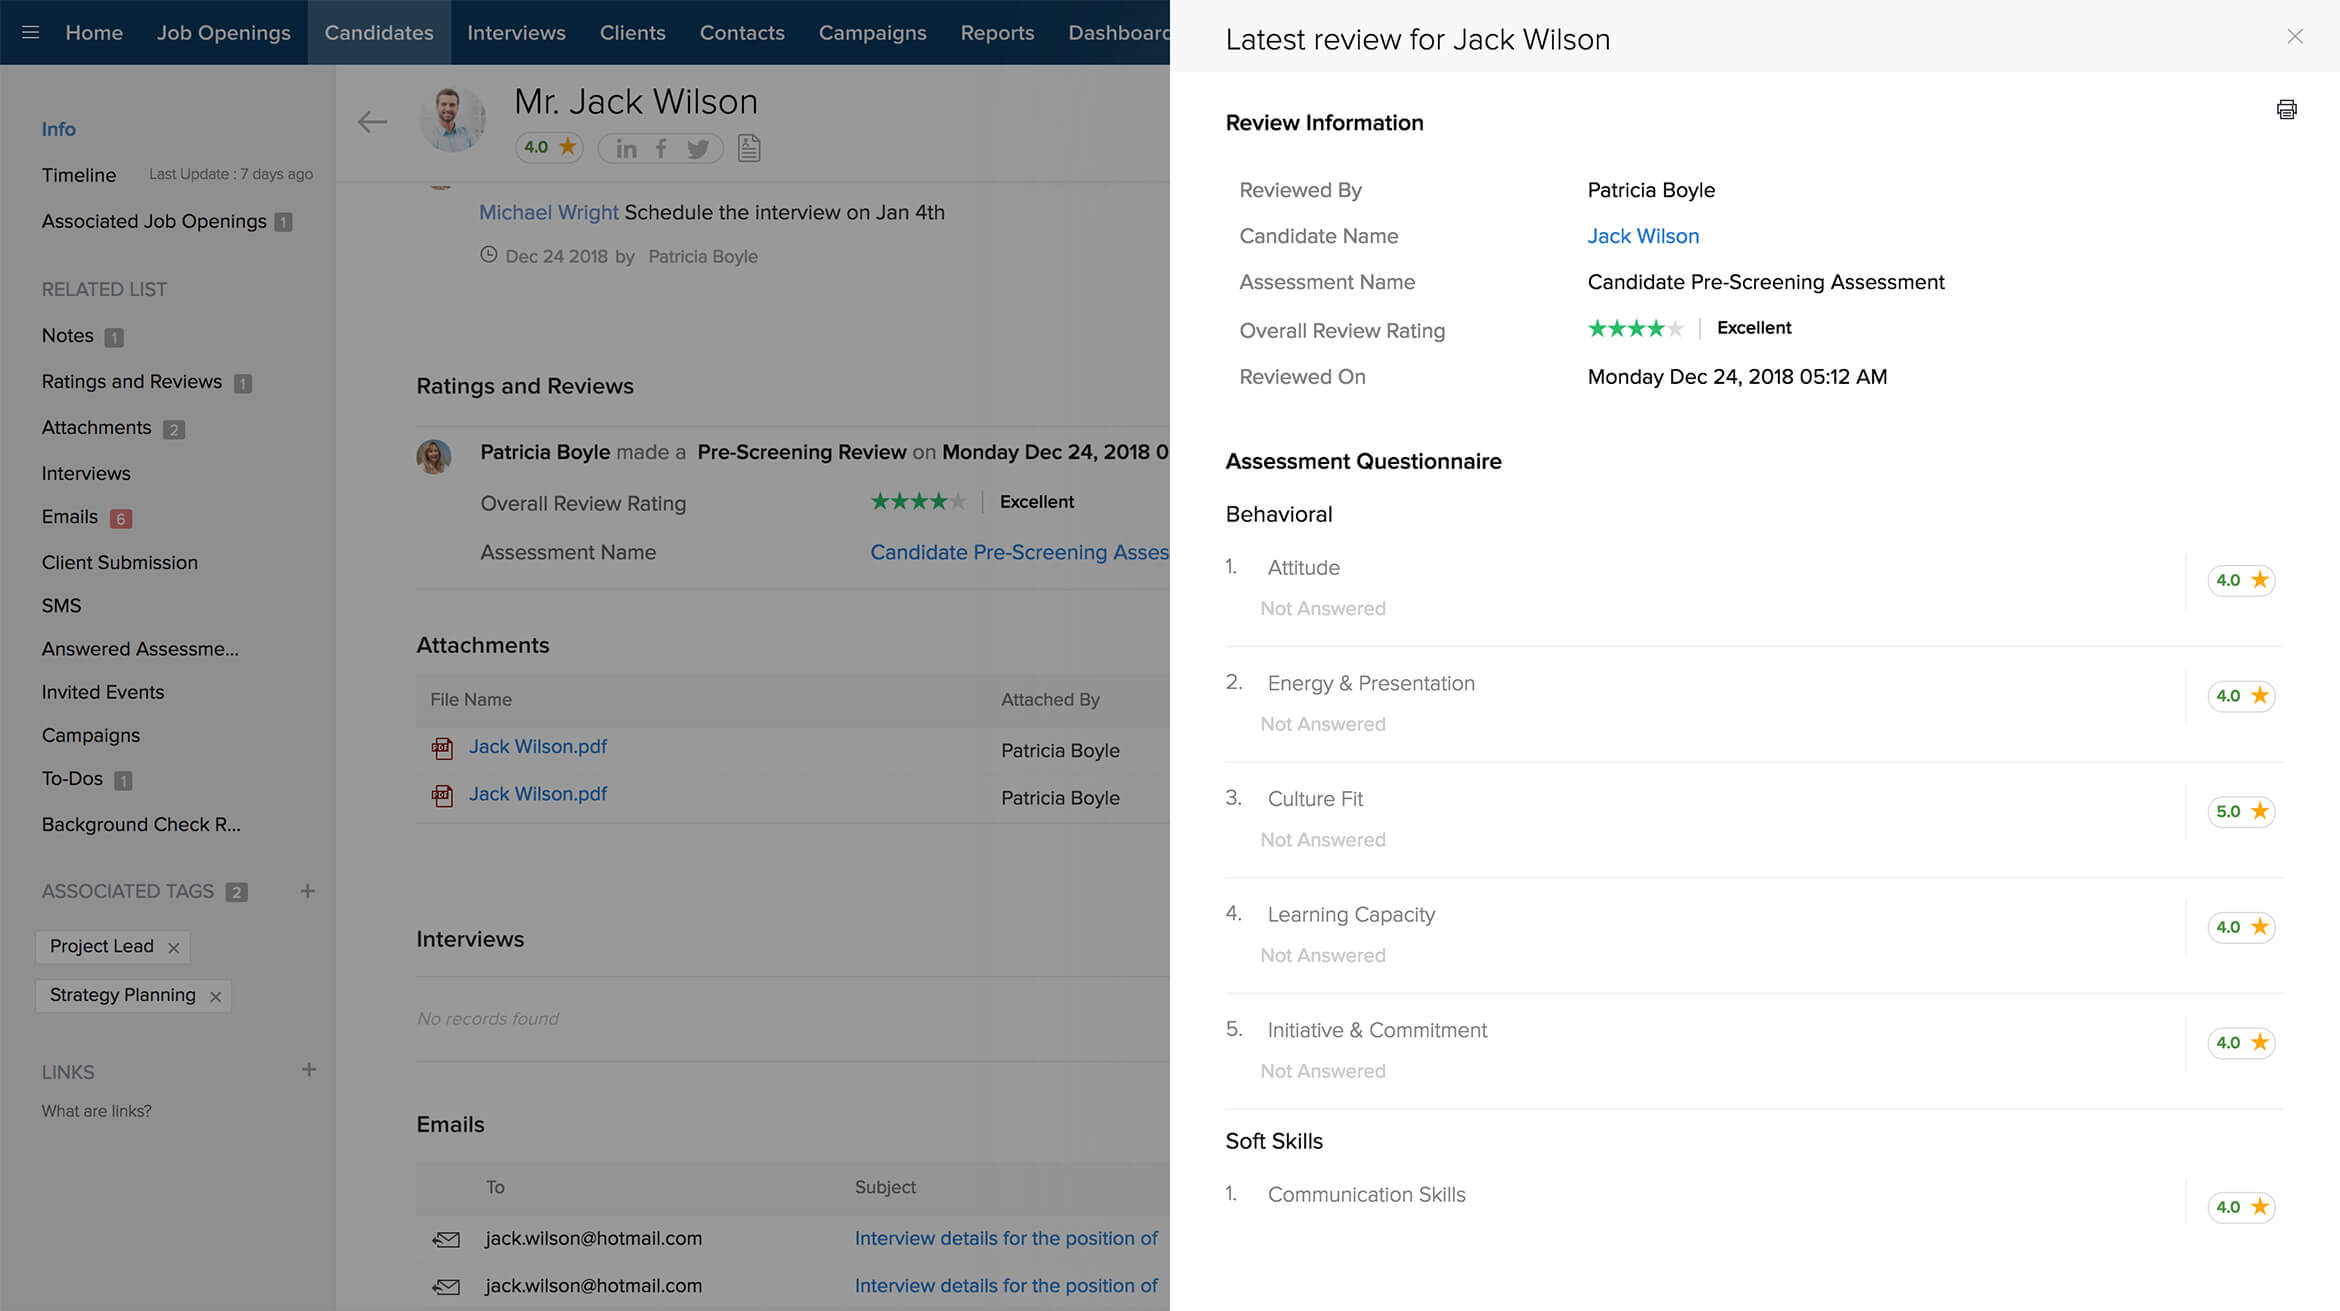Close the latest review panel
The image size is (2340, 1311).
point(2294,37)
